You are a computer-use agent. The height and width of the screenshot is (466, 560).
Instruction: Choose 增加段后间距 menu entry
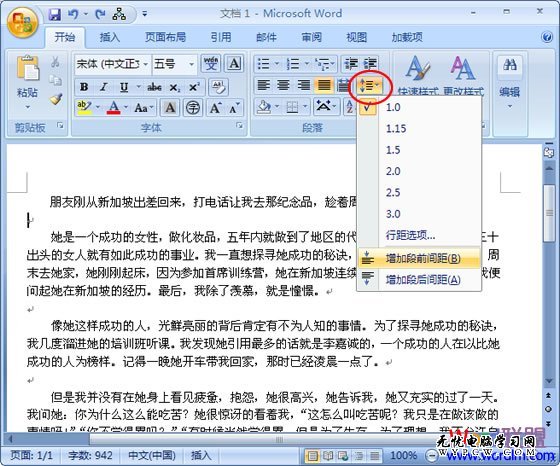420,279
